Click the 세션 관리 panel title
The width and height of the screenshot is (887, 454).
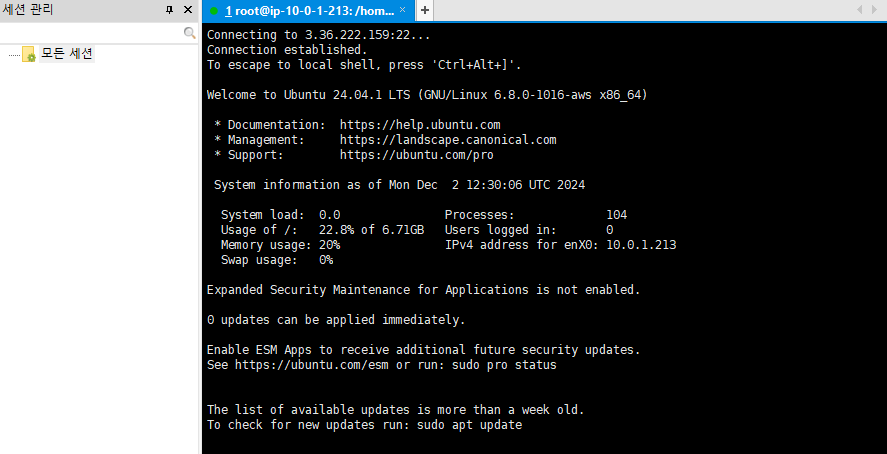(x=28, y=10)
